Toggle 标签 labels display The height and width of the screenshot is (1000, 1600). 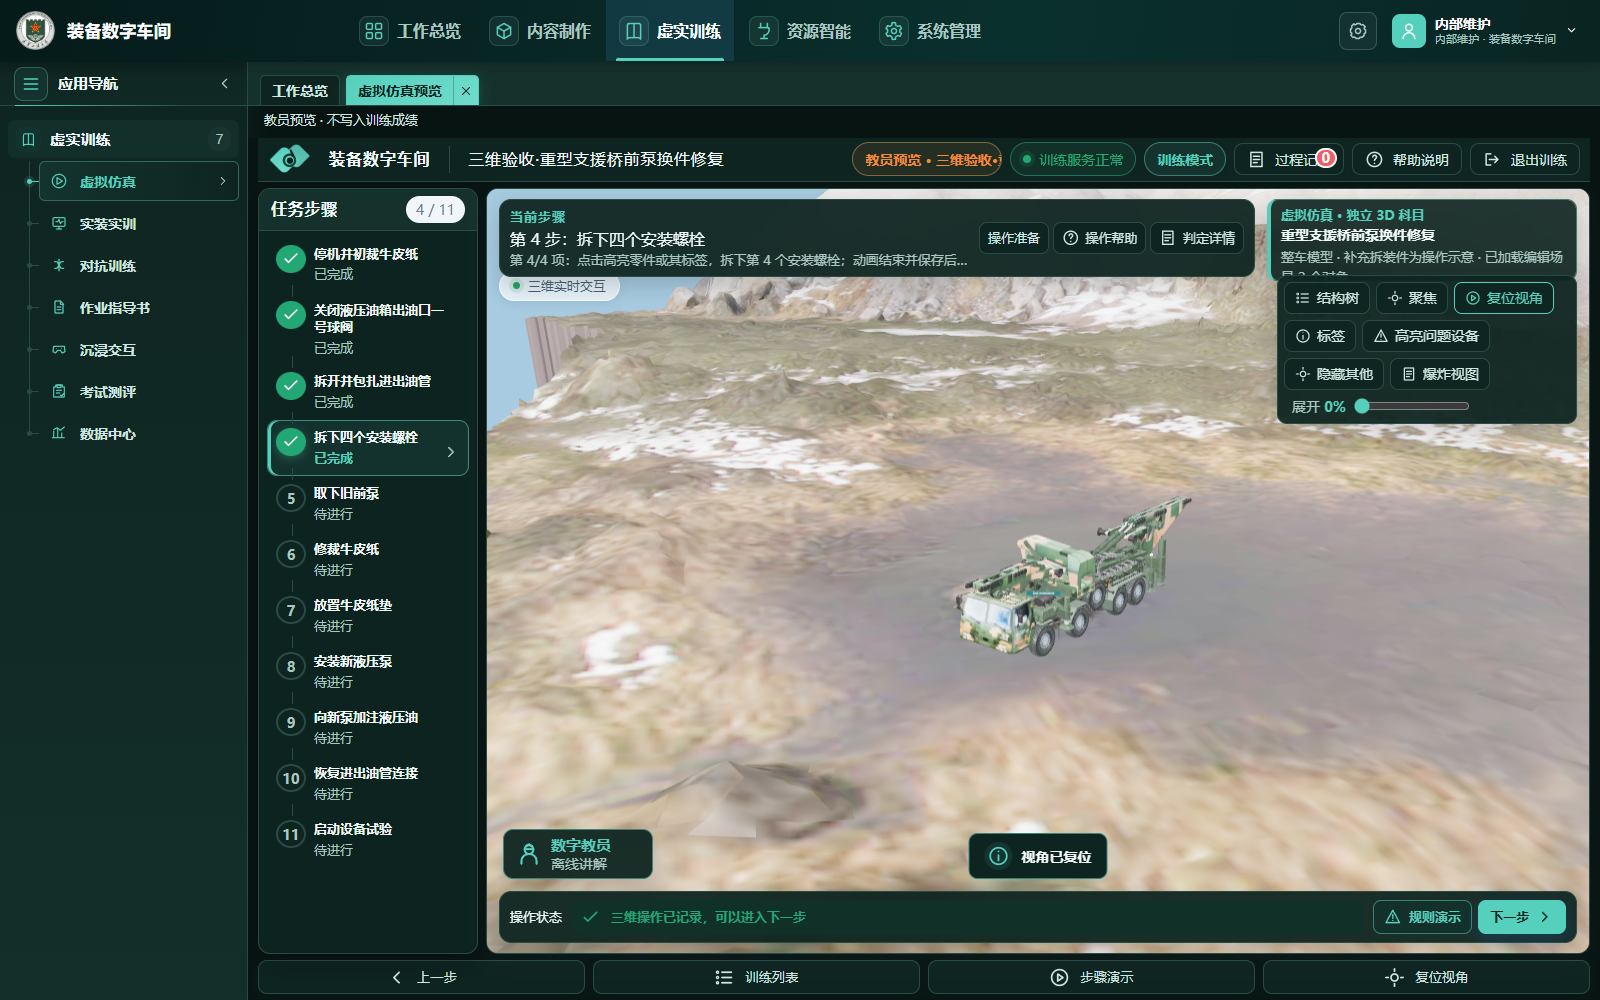[1320, 336]
